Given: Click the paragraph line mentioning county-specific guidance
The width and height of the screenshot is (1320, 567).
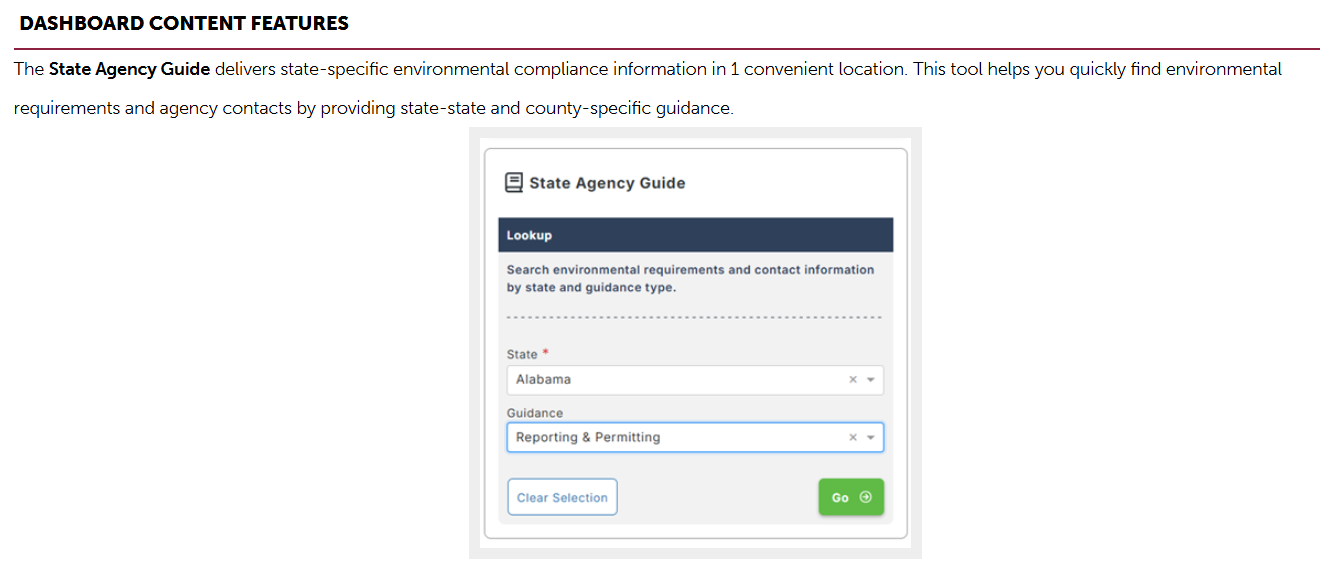Looking at the screenshot, I should (x=374, y=108).
